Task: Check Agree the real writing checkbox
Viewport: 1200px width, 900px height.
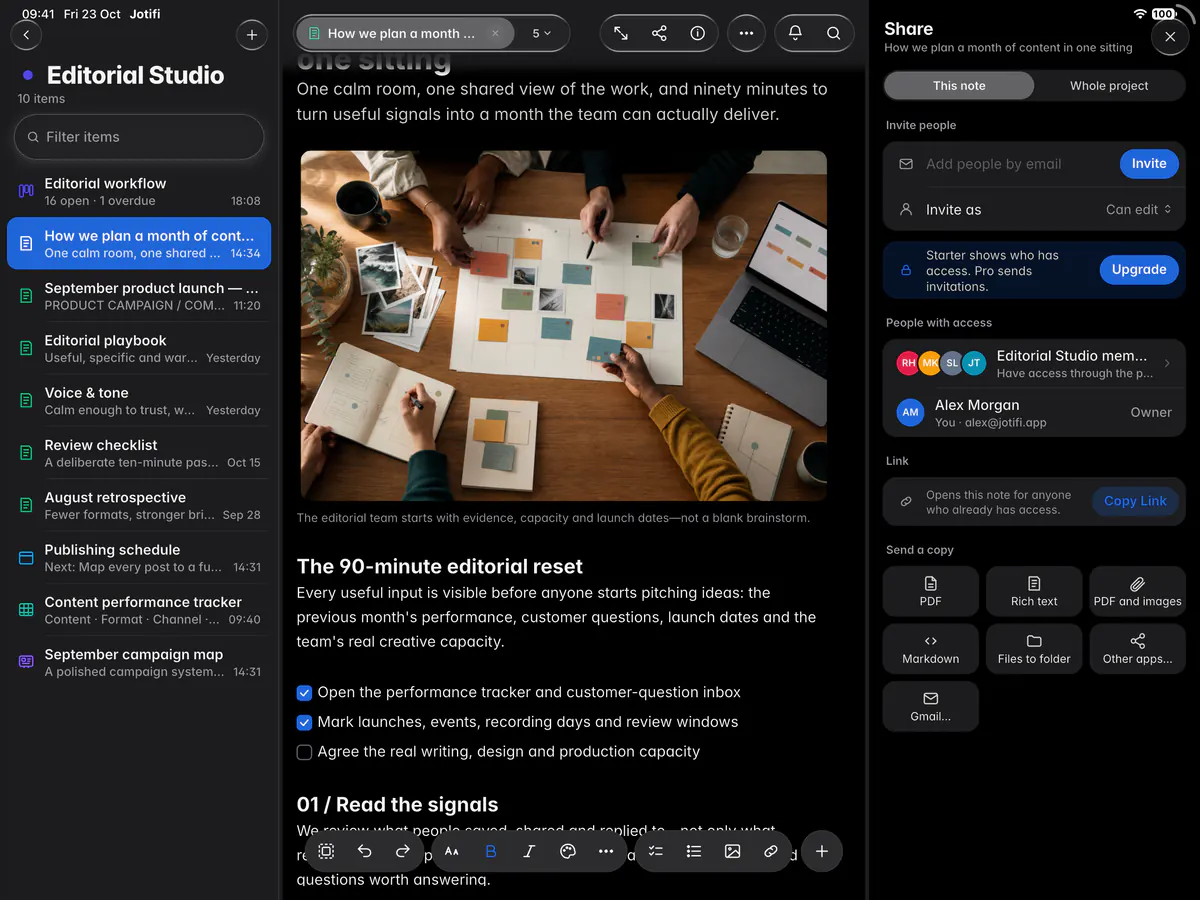Action: (305, 752)
